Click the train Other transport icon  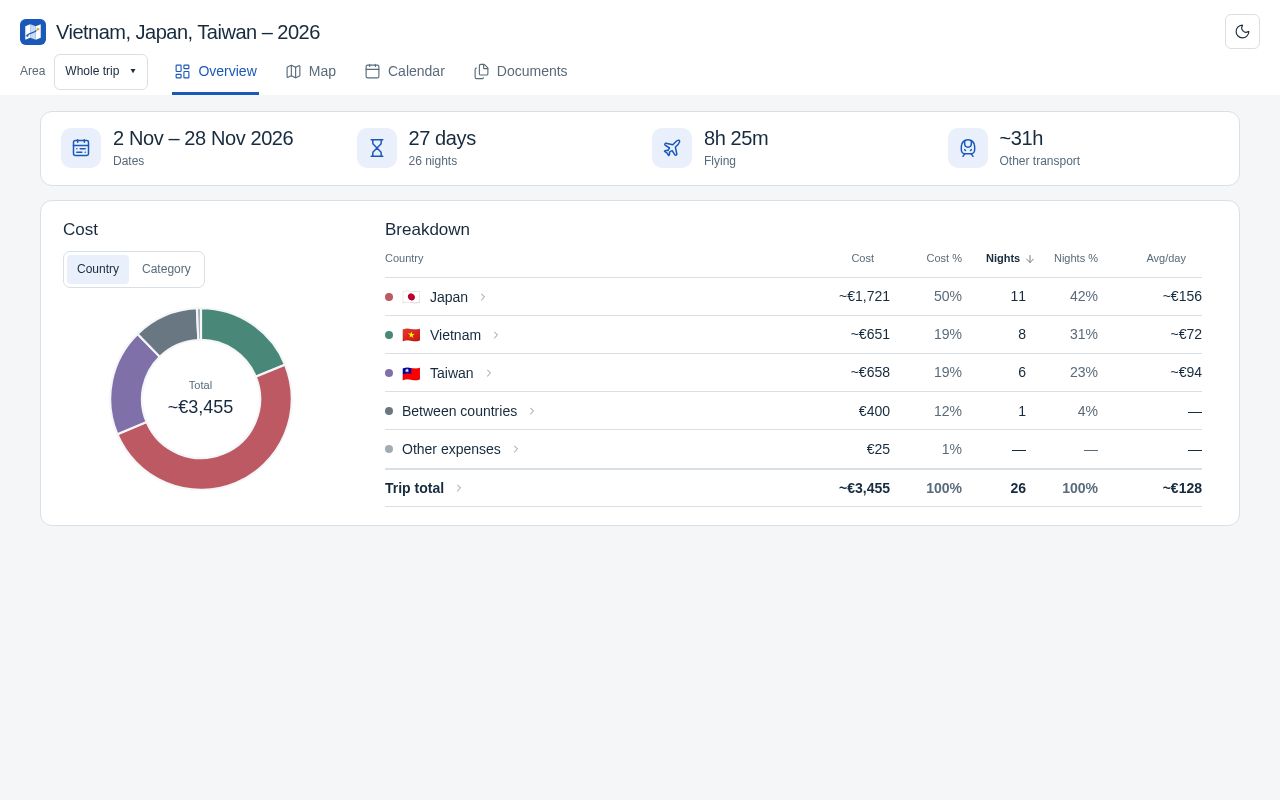(x=968, y=148)
